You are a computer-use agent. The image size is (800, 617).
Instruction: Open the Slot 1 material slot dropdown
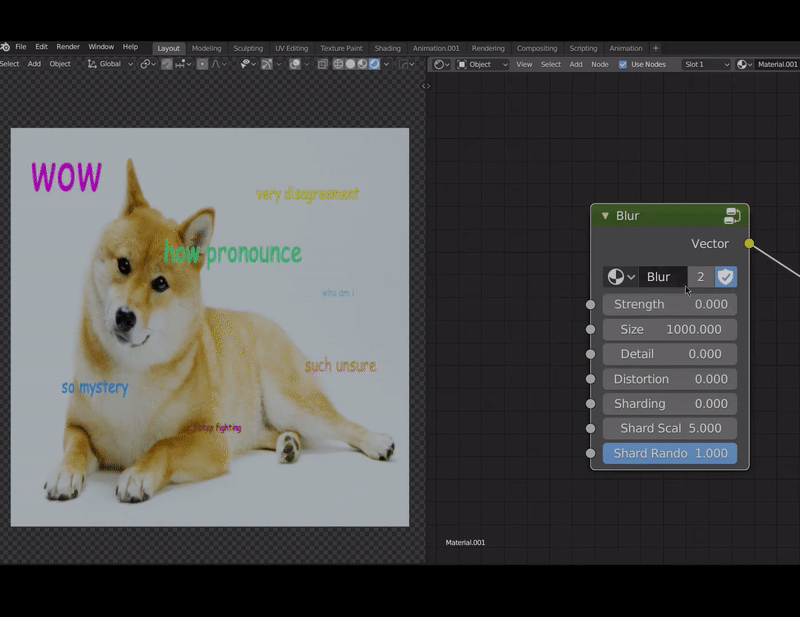pos(706,64)
